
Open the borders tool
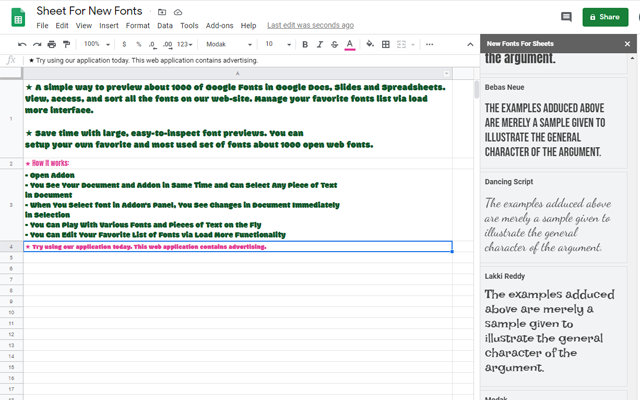tap(385, 44)
